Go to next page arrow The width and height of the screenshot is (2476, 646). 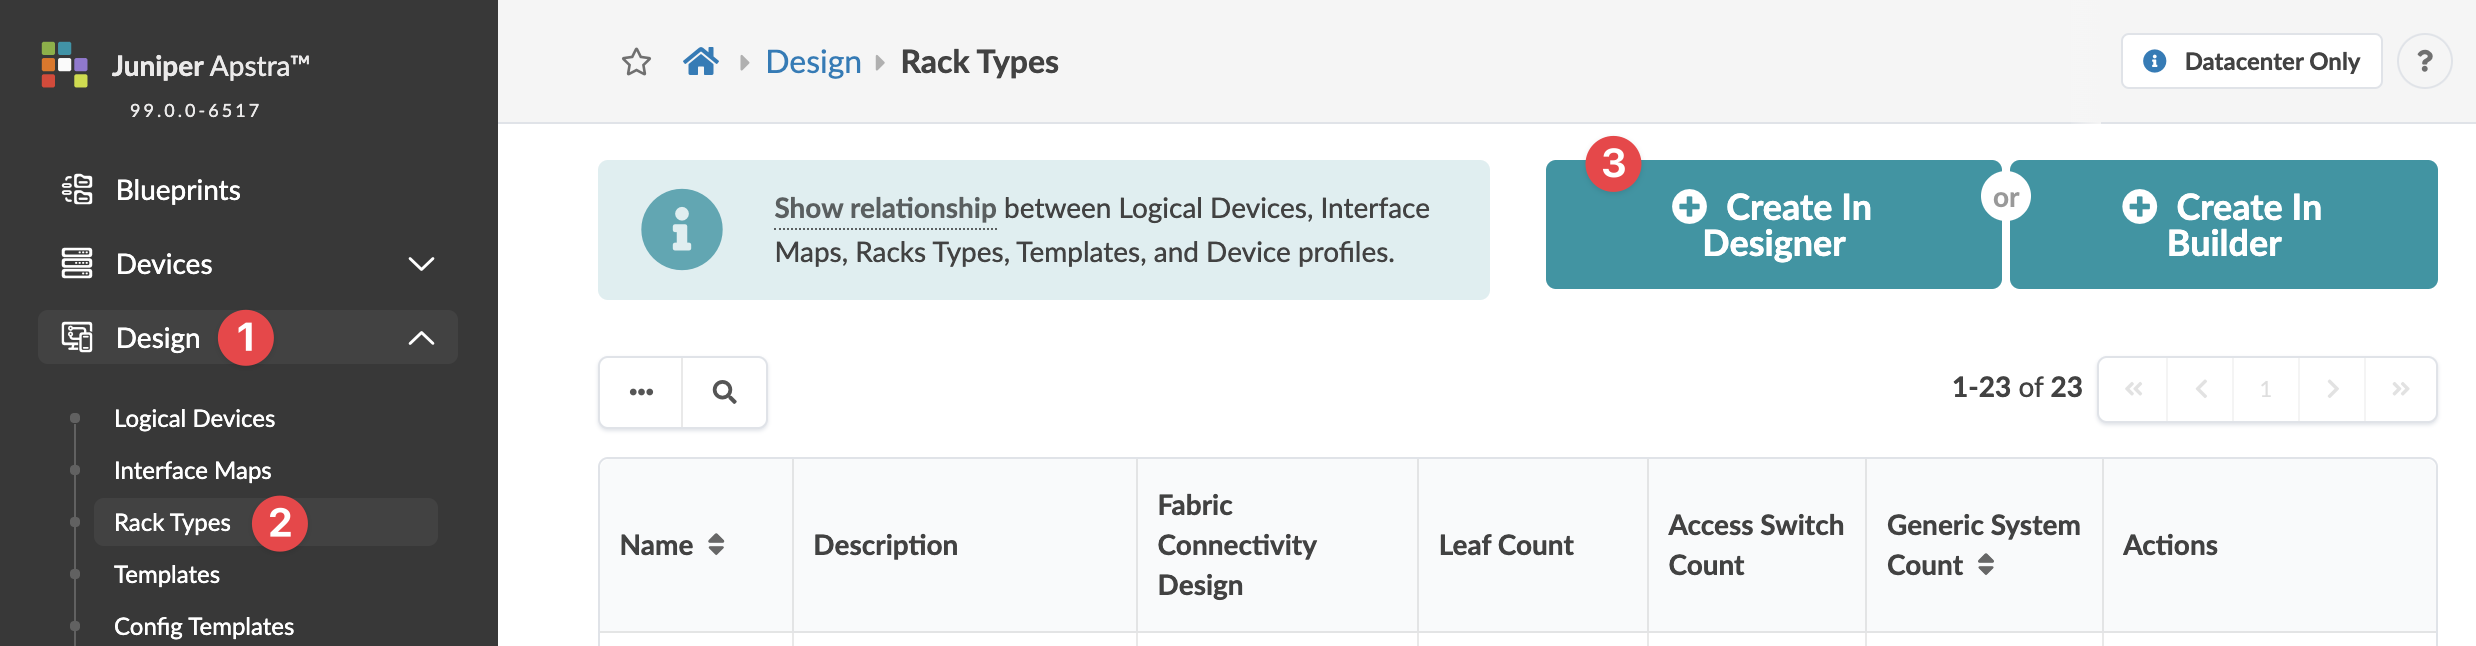(2332, 389)
